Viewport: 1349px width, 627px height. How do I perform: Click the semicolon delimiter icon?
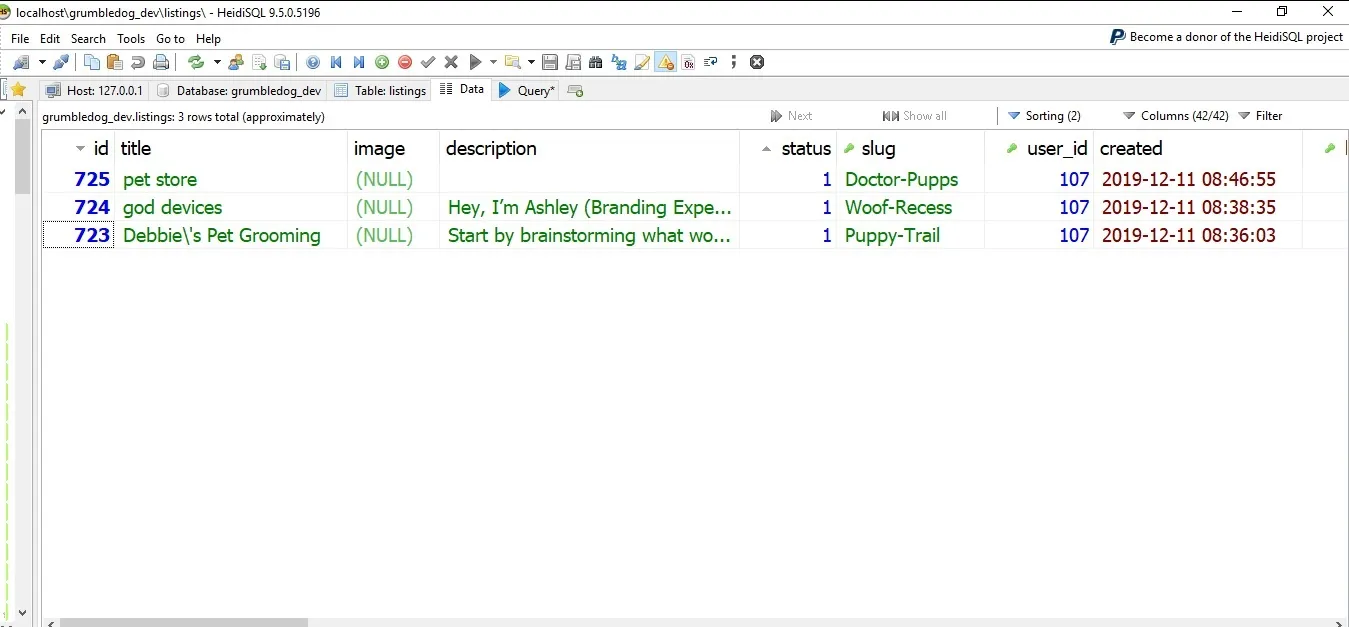coord(734,62)
